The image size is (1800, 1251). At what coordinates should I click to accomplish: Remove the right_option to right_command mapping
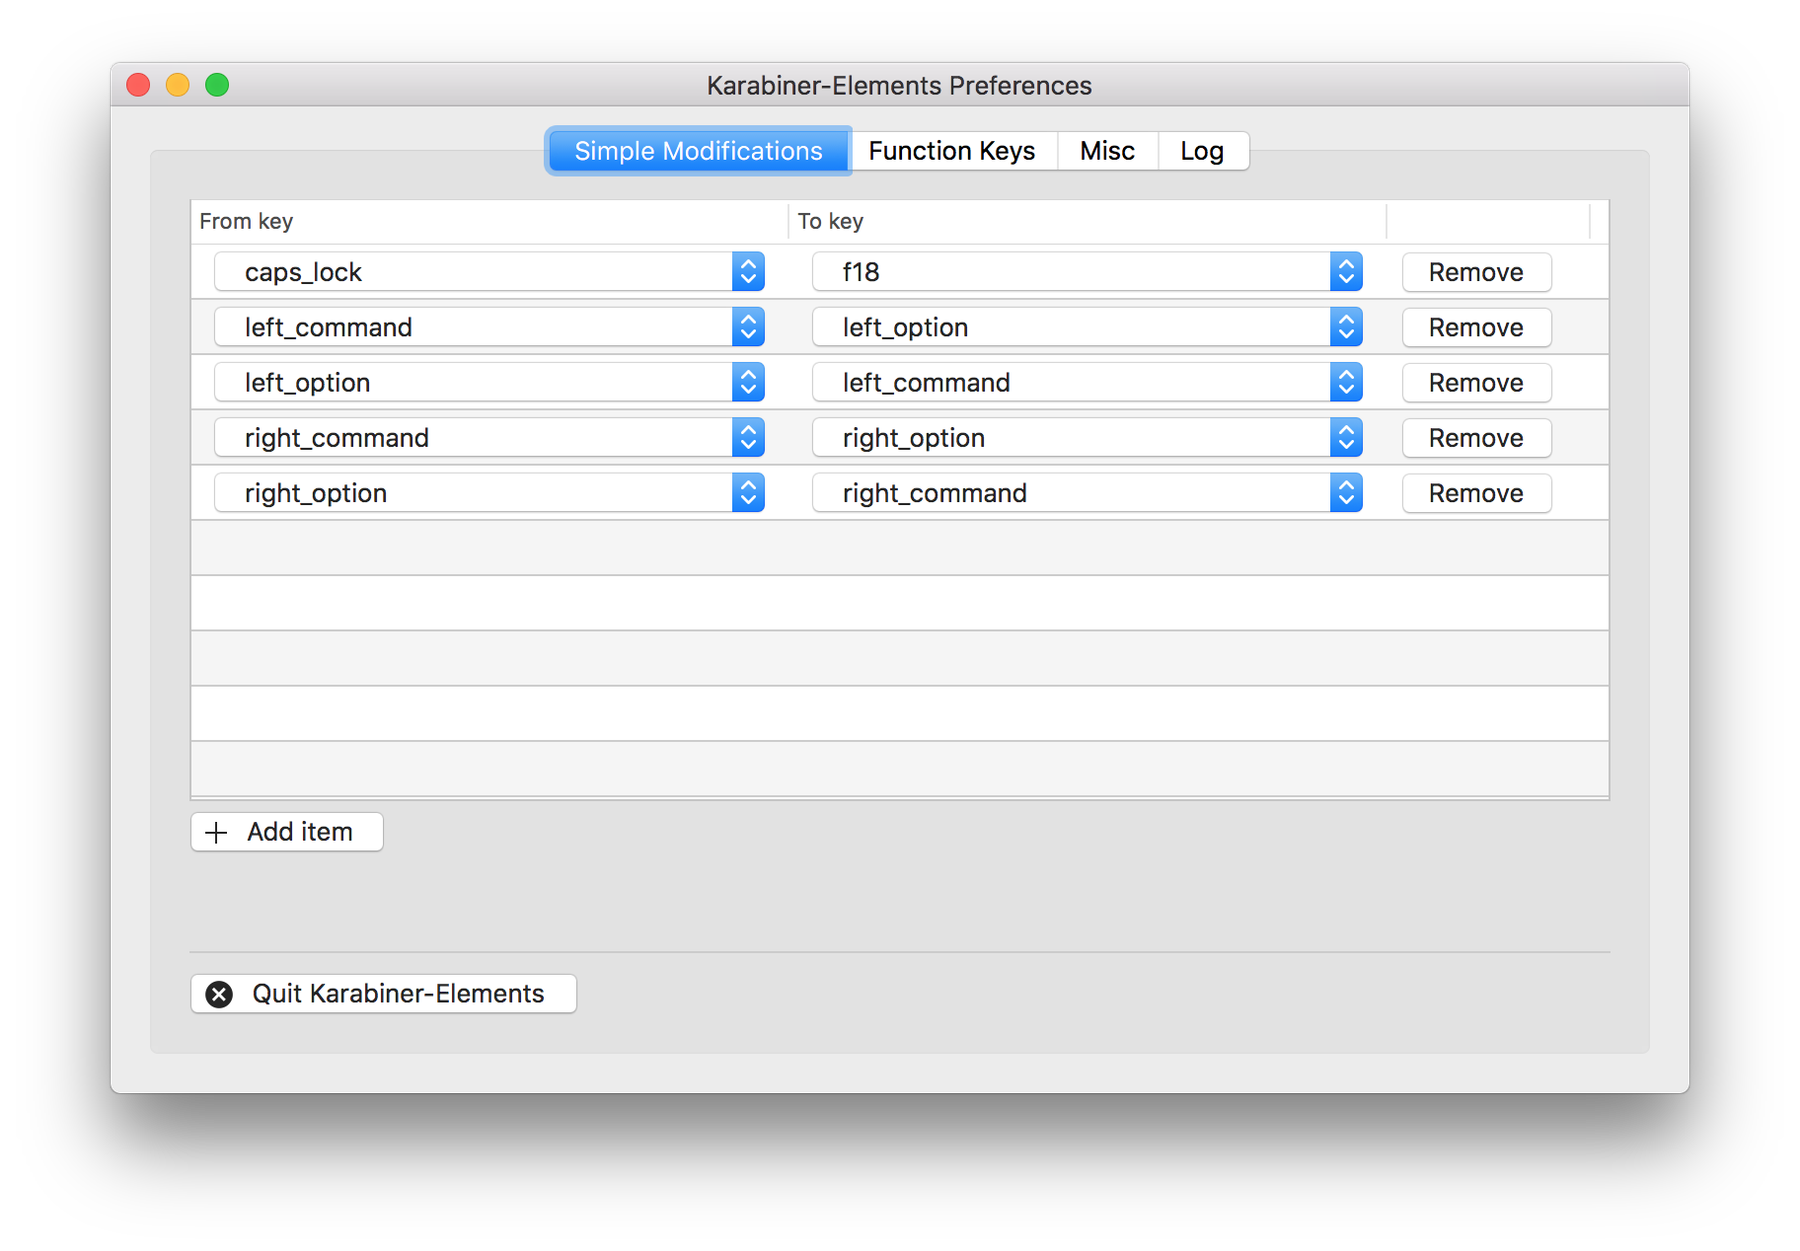coord(1476,492)
